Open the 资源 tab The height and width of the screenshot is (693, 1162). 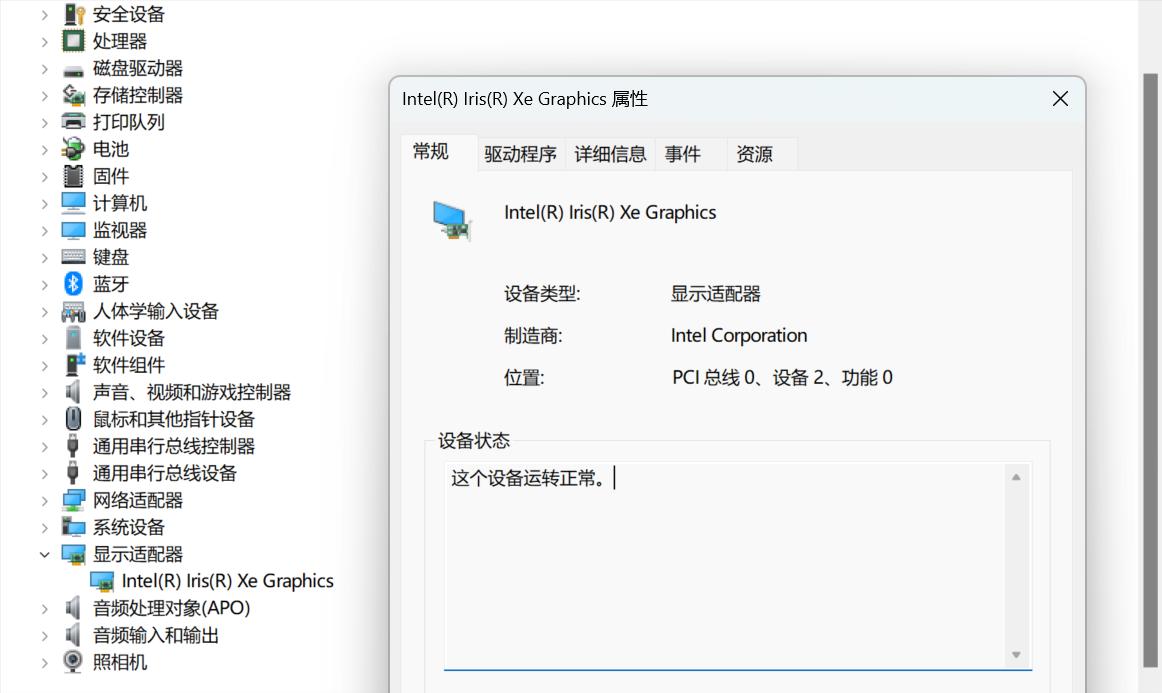click(x=762, y=154)
